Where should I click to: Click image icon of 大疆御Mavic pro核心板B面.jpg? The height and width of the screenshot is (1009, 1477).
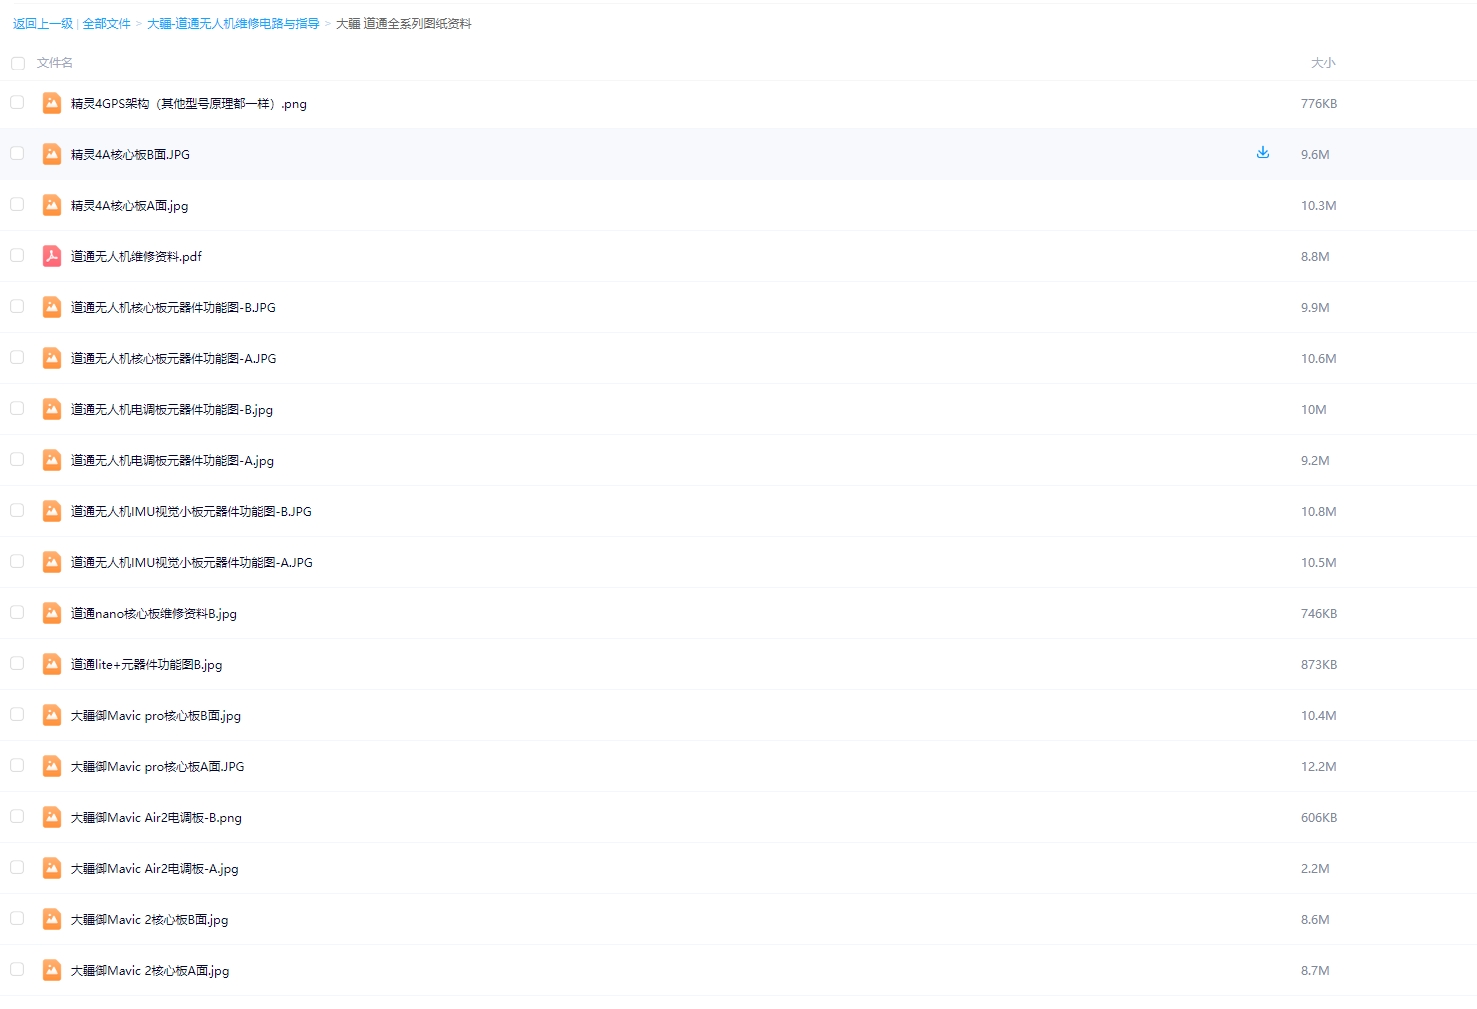tap(52, 715)
